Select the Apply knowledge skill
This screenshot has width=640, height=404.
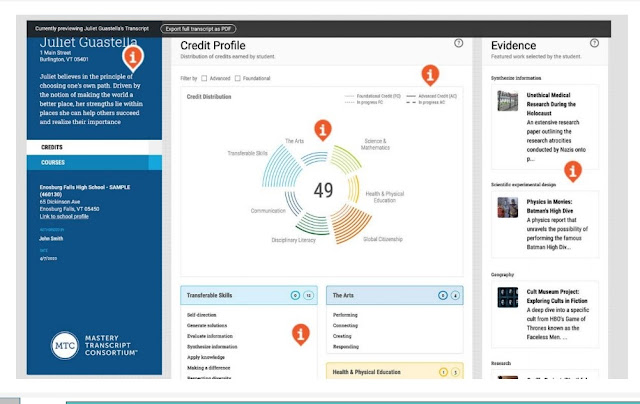tap(206, 357)
